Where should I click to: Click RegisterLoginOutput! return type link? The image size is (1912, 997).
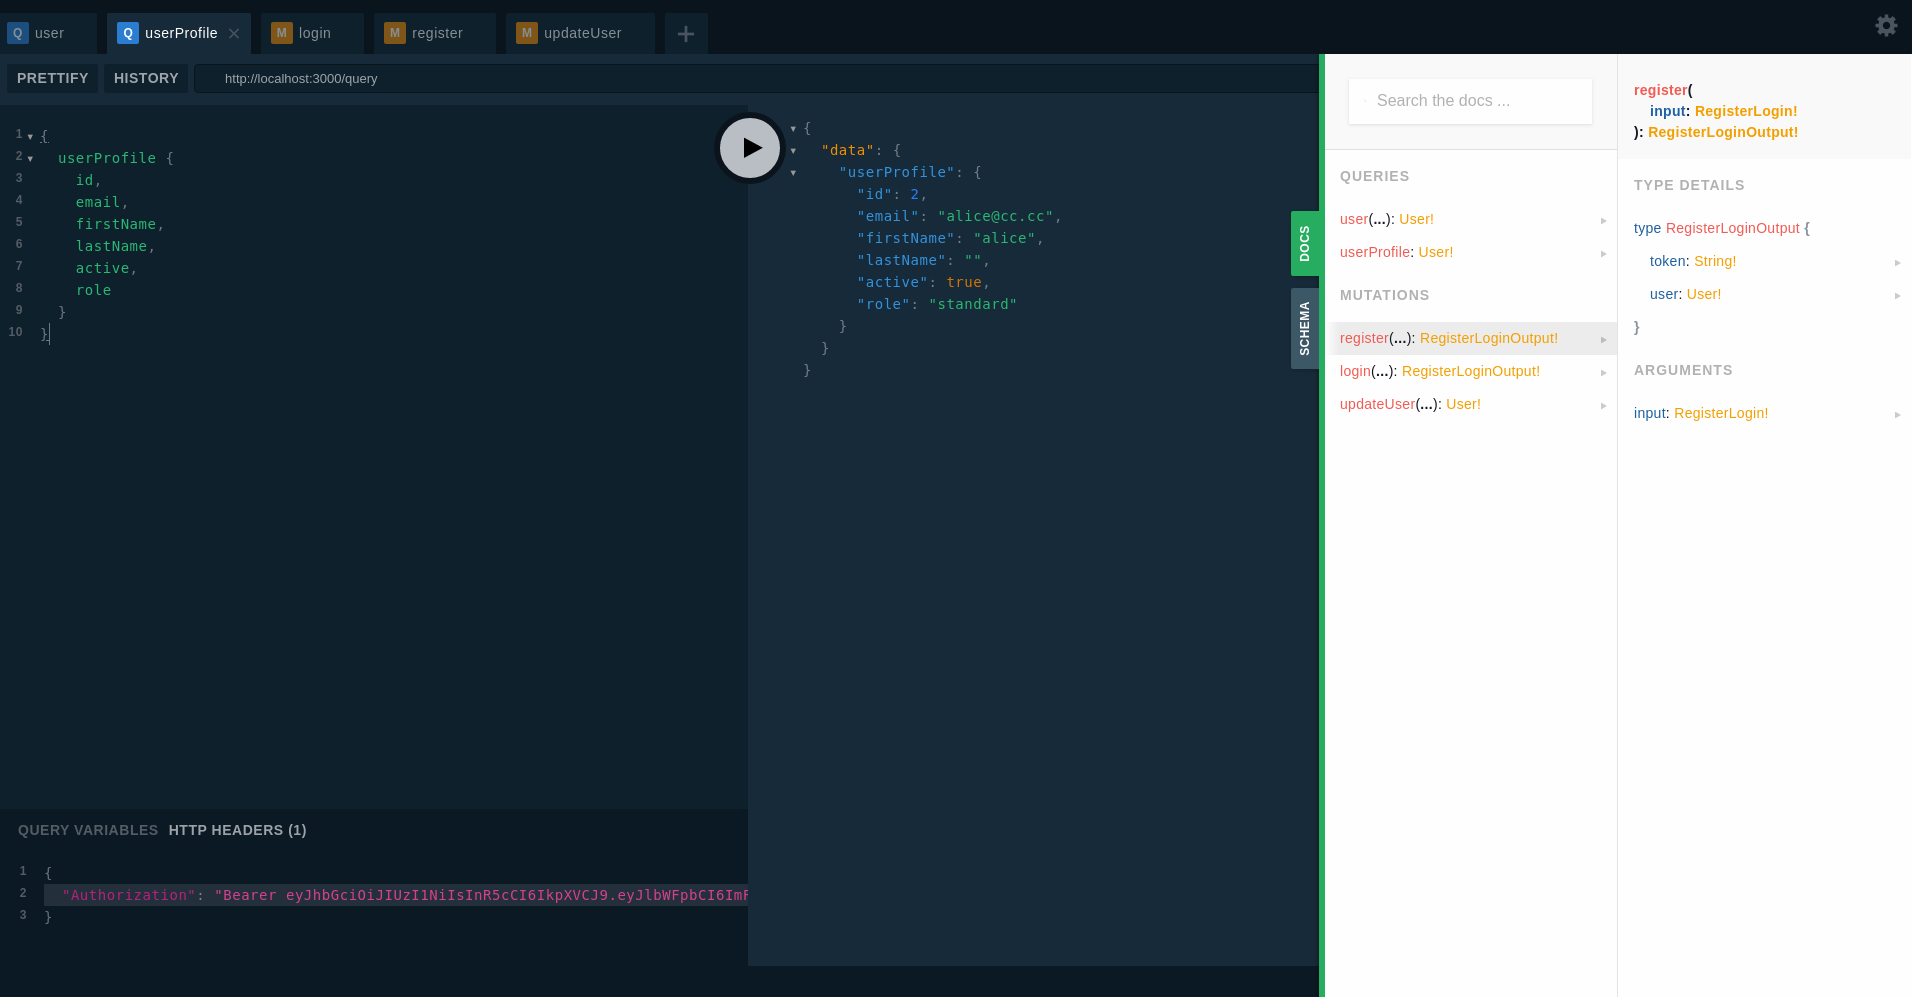1723,132
